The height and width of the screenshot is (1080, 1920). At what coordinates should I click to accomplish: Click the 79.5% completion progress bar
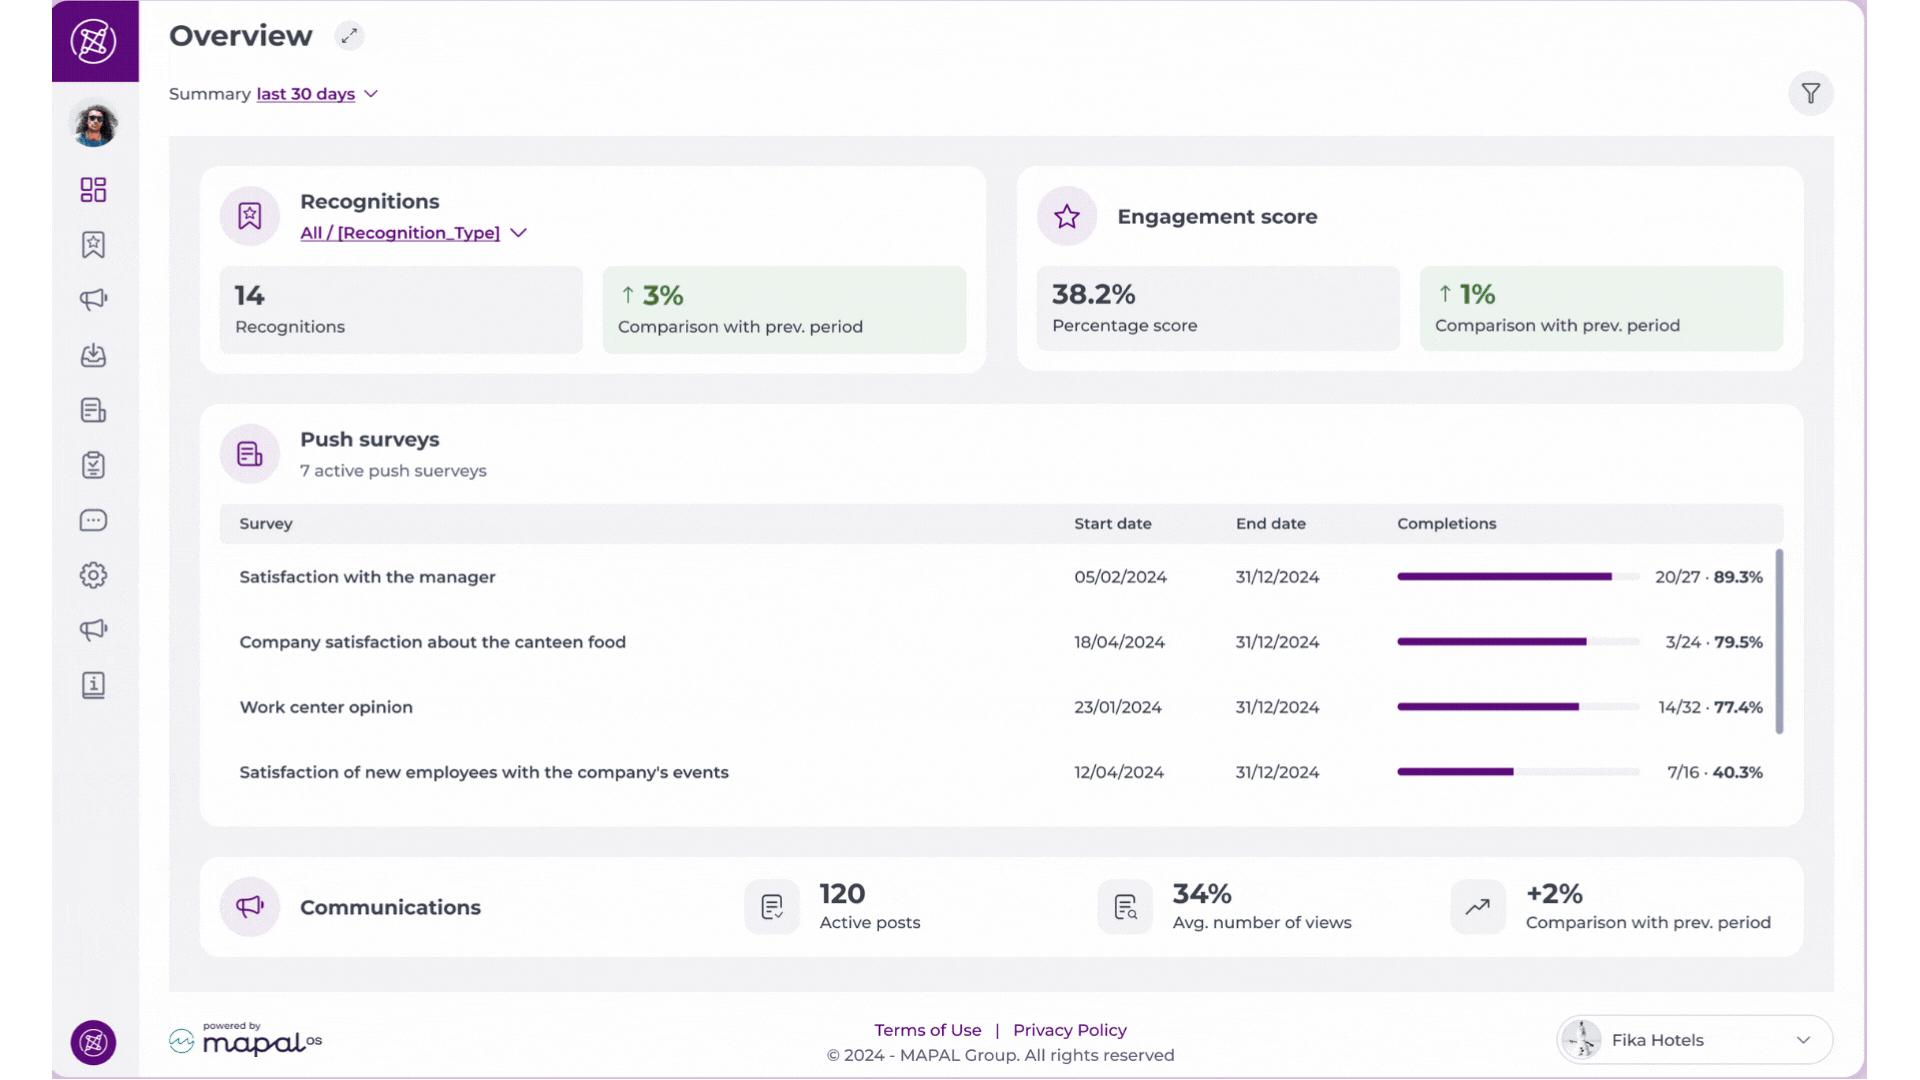tap(1518, 642)
